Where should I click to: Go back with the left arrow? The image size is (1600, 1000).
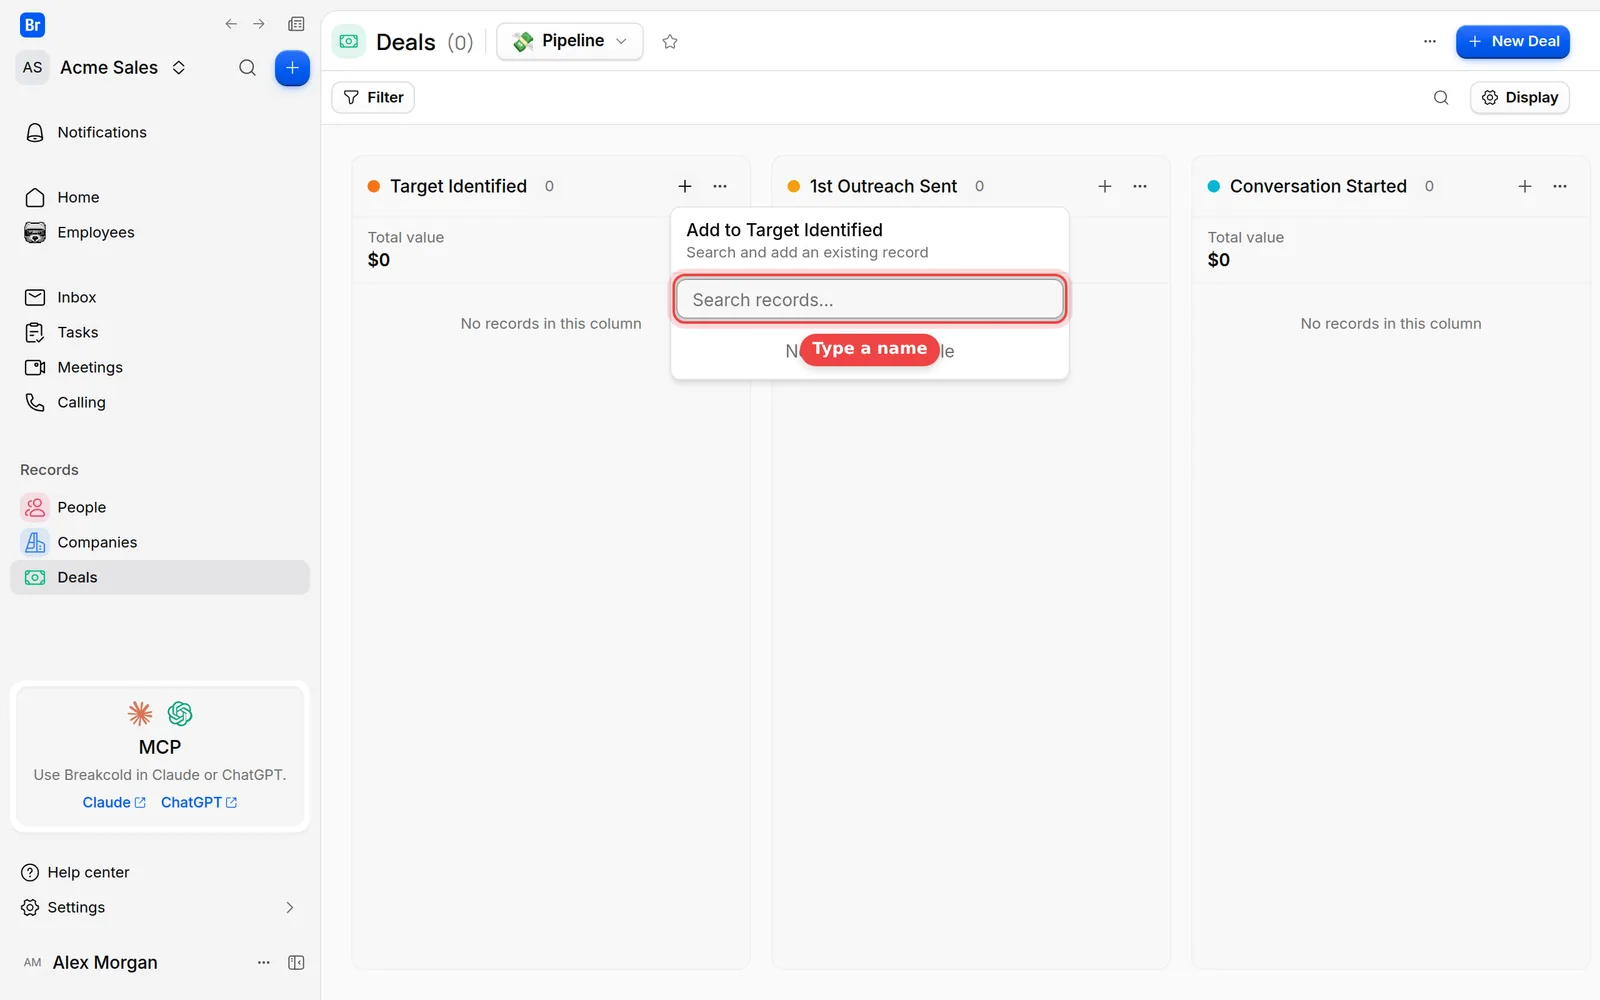[x=231, y=24]
